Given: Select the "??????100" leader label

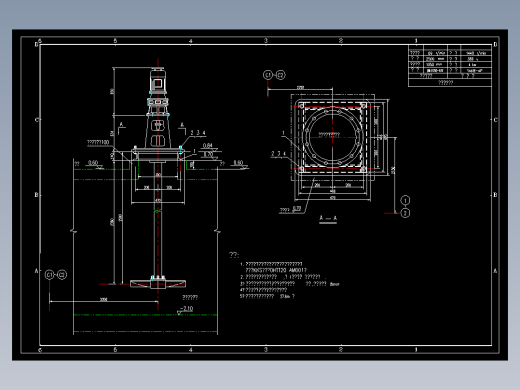Looking at the screenshot, I should coord(98,142).
